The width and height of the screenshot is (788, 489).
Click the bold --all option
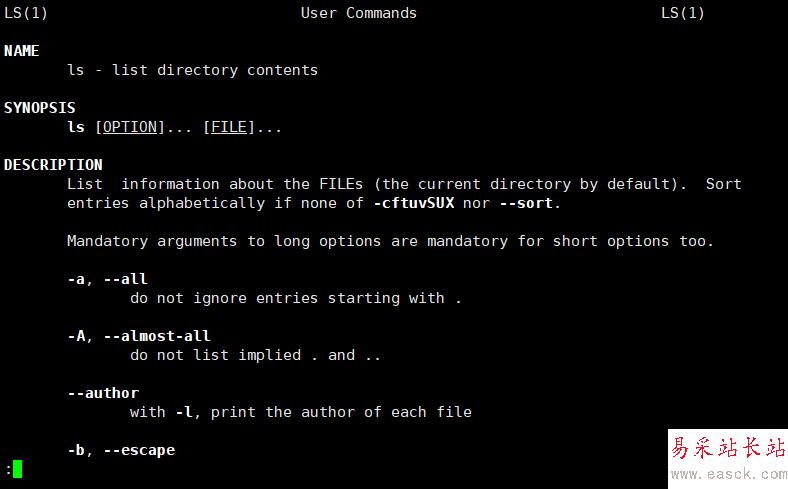click(x=125, y=279)
